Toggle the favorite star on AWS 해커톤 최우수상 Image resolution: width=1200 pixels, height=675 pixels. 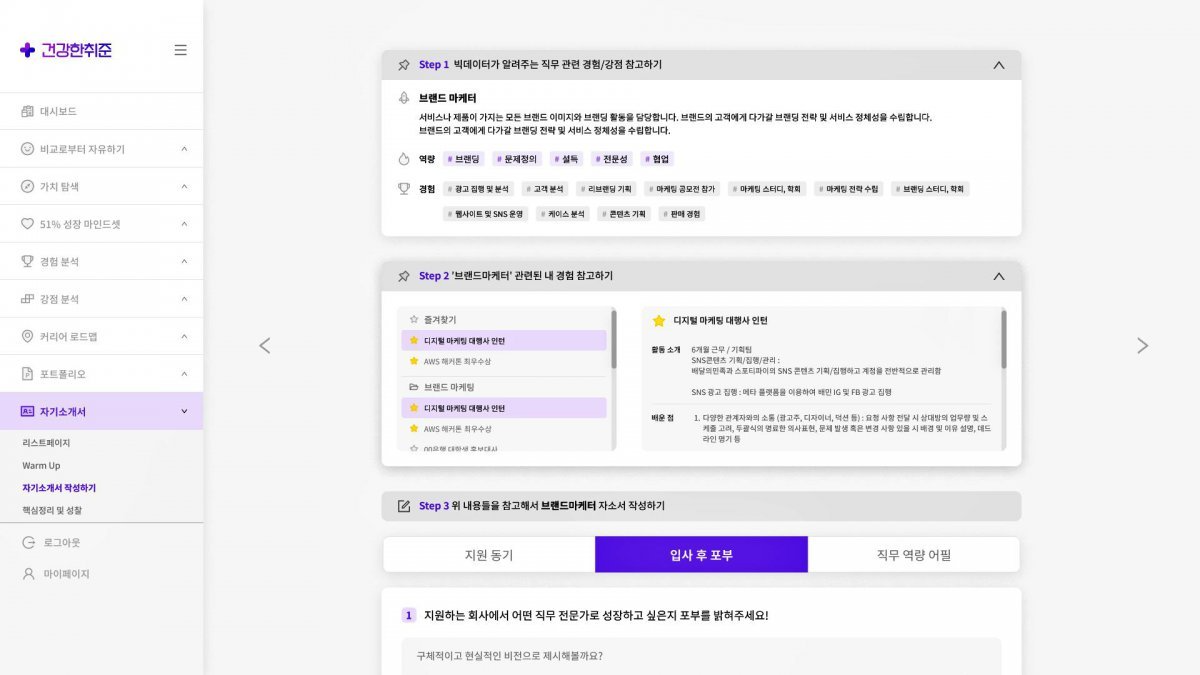tap(414, 360)
